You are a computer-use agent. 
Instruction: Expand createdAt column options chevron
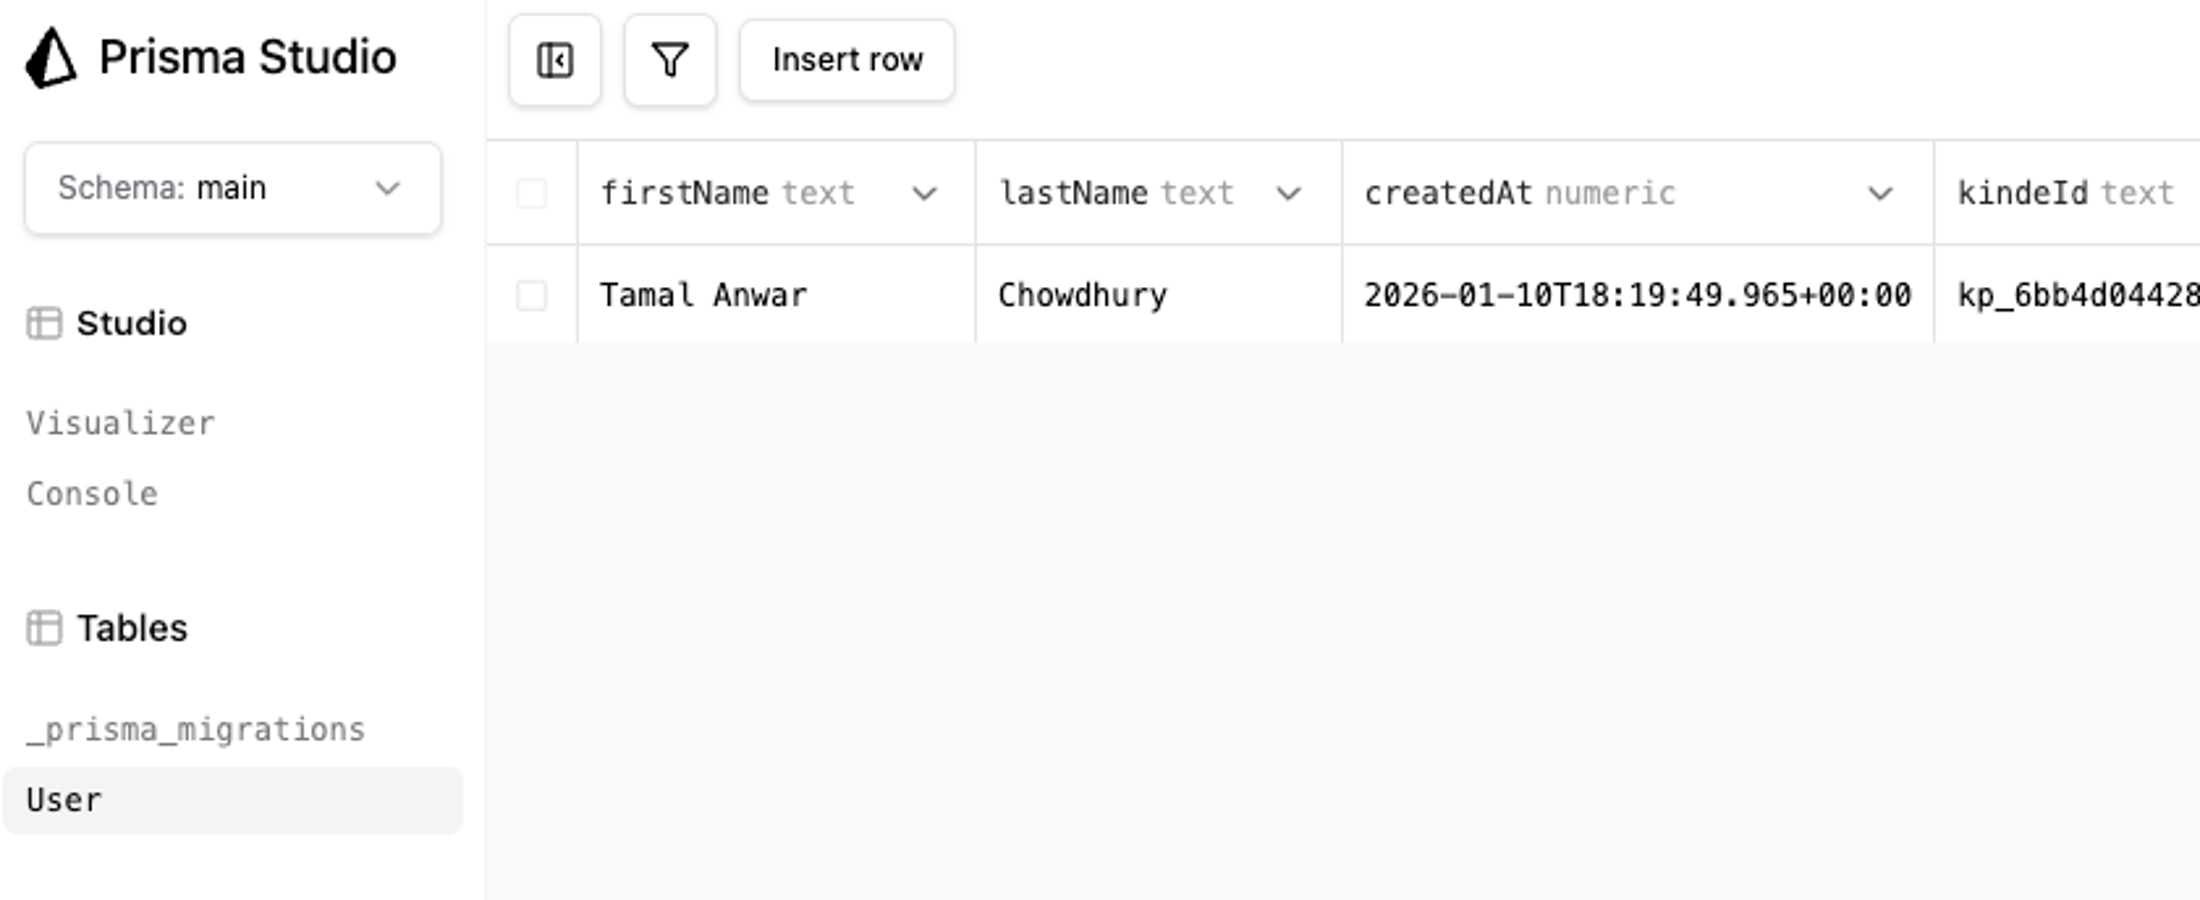tap(1880, 193)
